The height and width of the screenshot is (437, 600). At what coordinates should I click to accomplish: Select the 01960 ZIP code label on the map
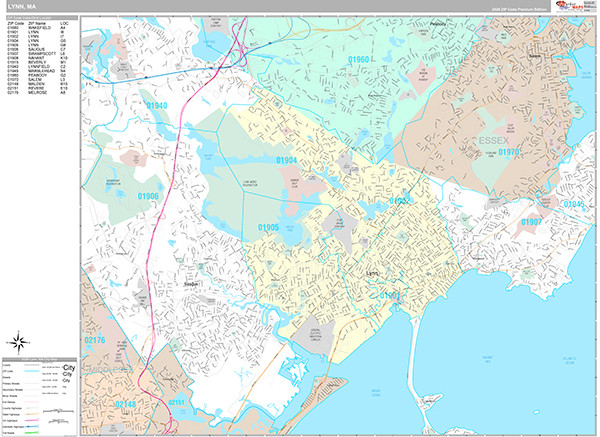tap(358, 59)
